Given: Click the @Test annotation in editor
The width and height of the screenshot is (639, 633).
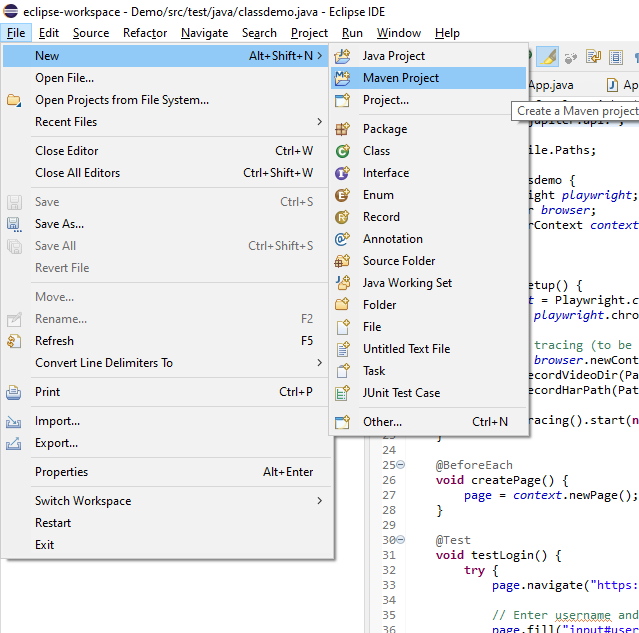Looking at the screenshot, I should click(x=453, y=540).
